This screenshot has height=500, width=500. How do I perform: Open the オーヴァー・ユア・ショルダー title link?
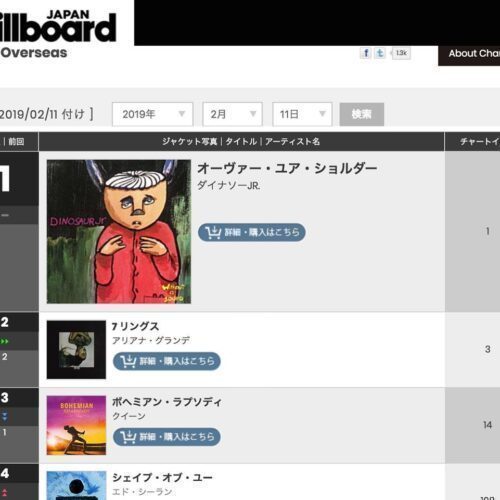click(x=287, y=168)
